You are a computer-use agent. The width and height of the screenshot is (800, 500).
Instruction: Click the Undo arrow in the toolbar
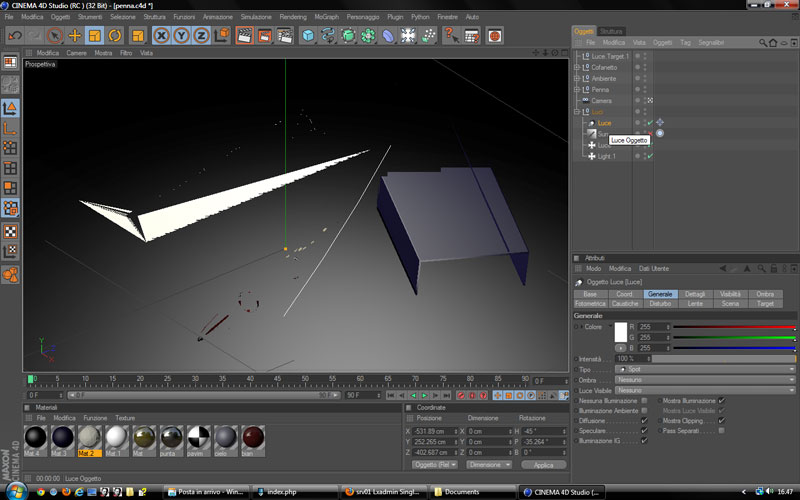click(x=14, y=36)
